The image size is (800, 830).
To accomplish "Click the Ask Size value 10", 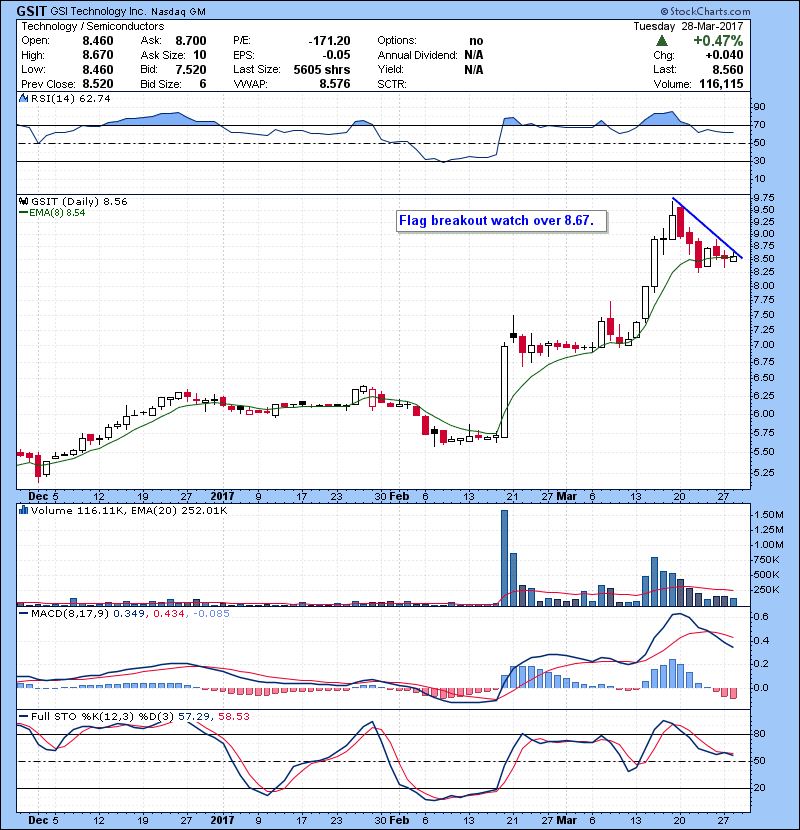I will [x=200, y=55].
